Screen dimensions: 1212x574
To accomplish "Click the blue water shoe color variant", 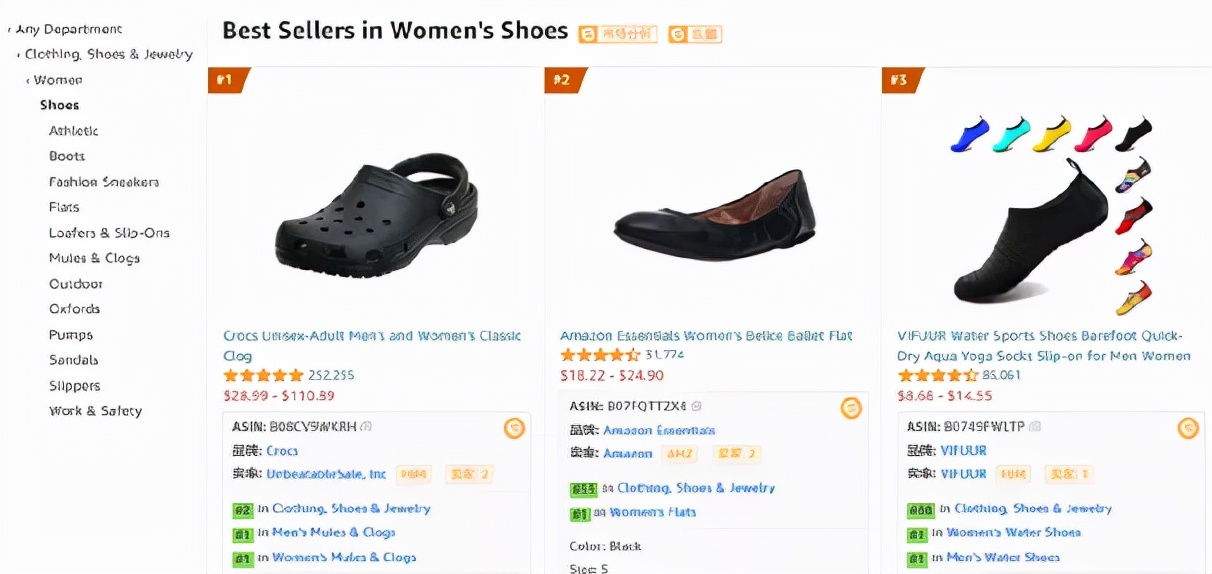I will coord(969,134).
